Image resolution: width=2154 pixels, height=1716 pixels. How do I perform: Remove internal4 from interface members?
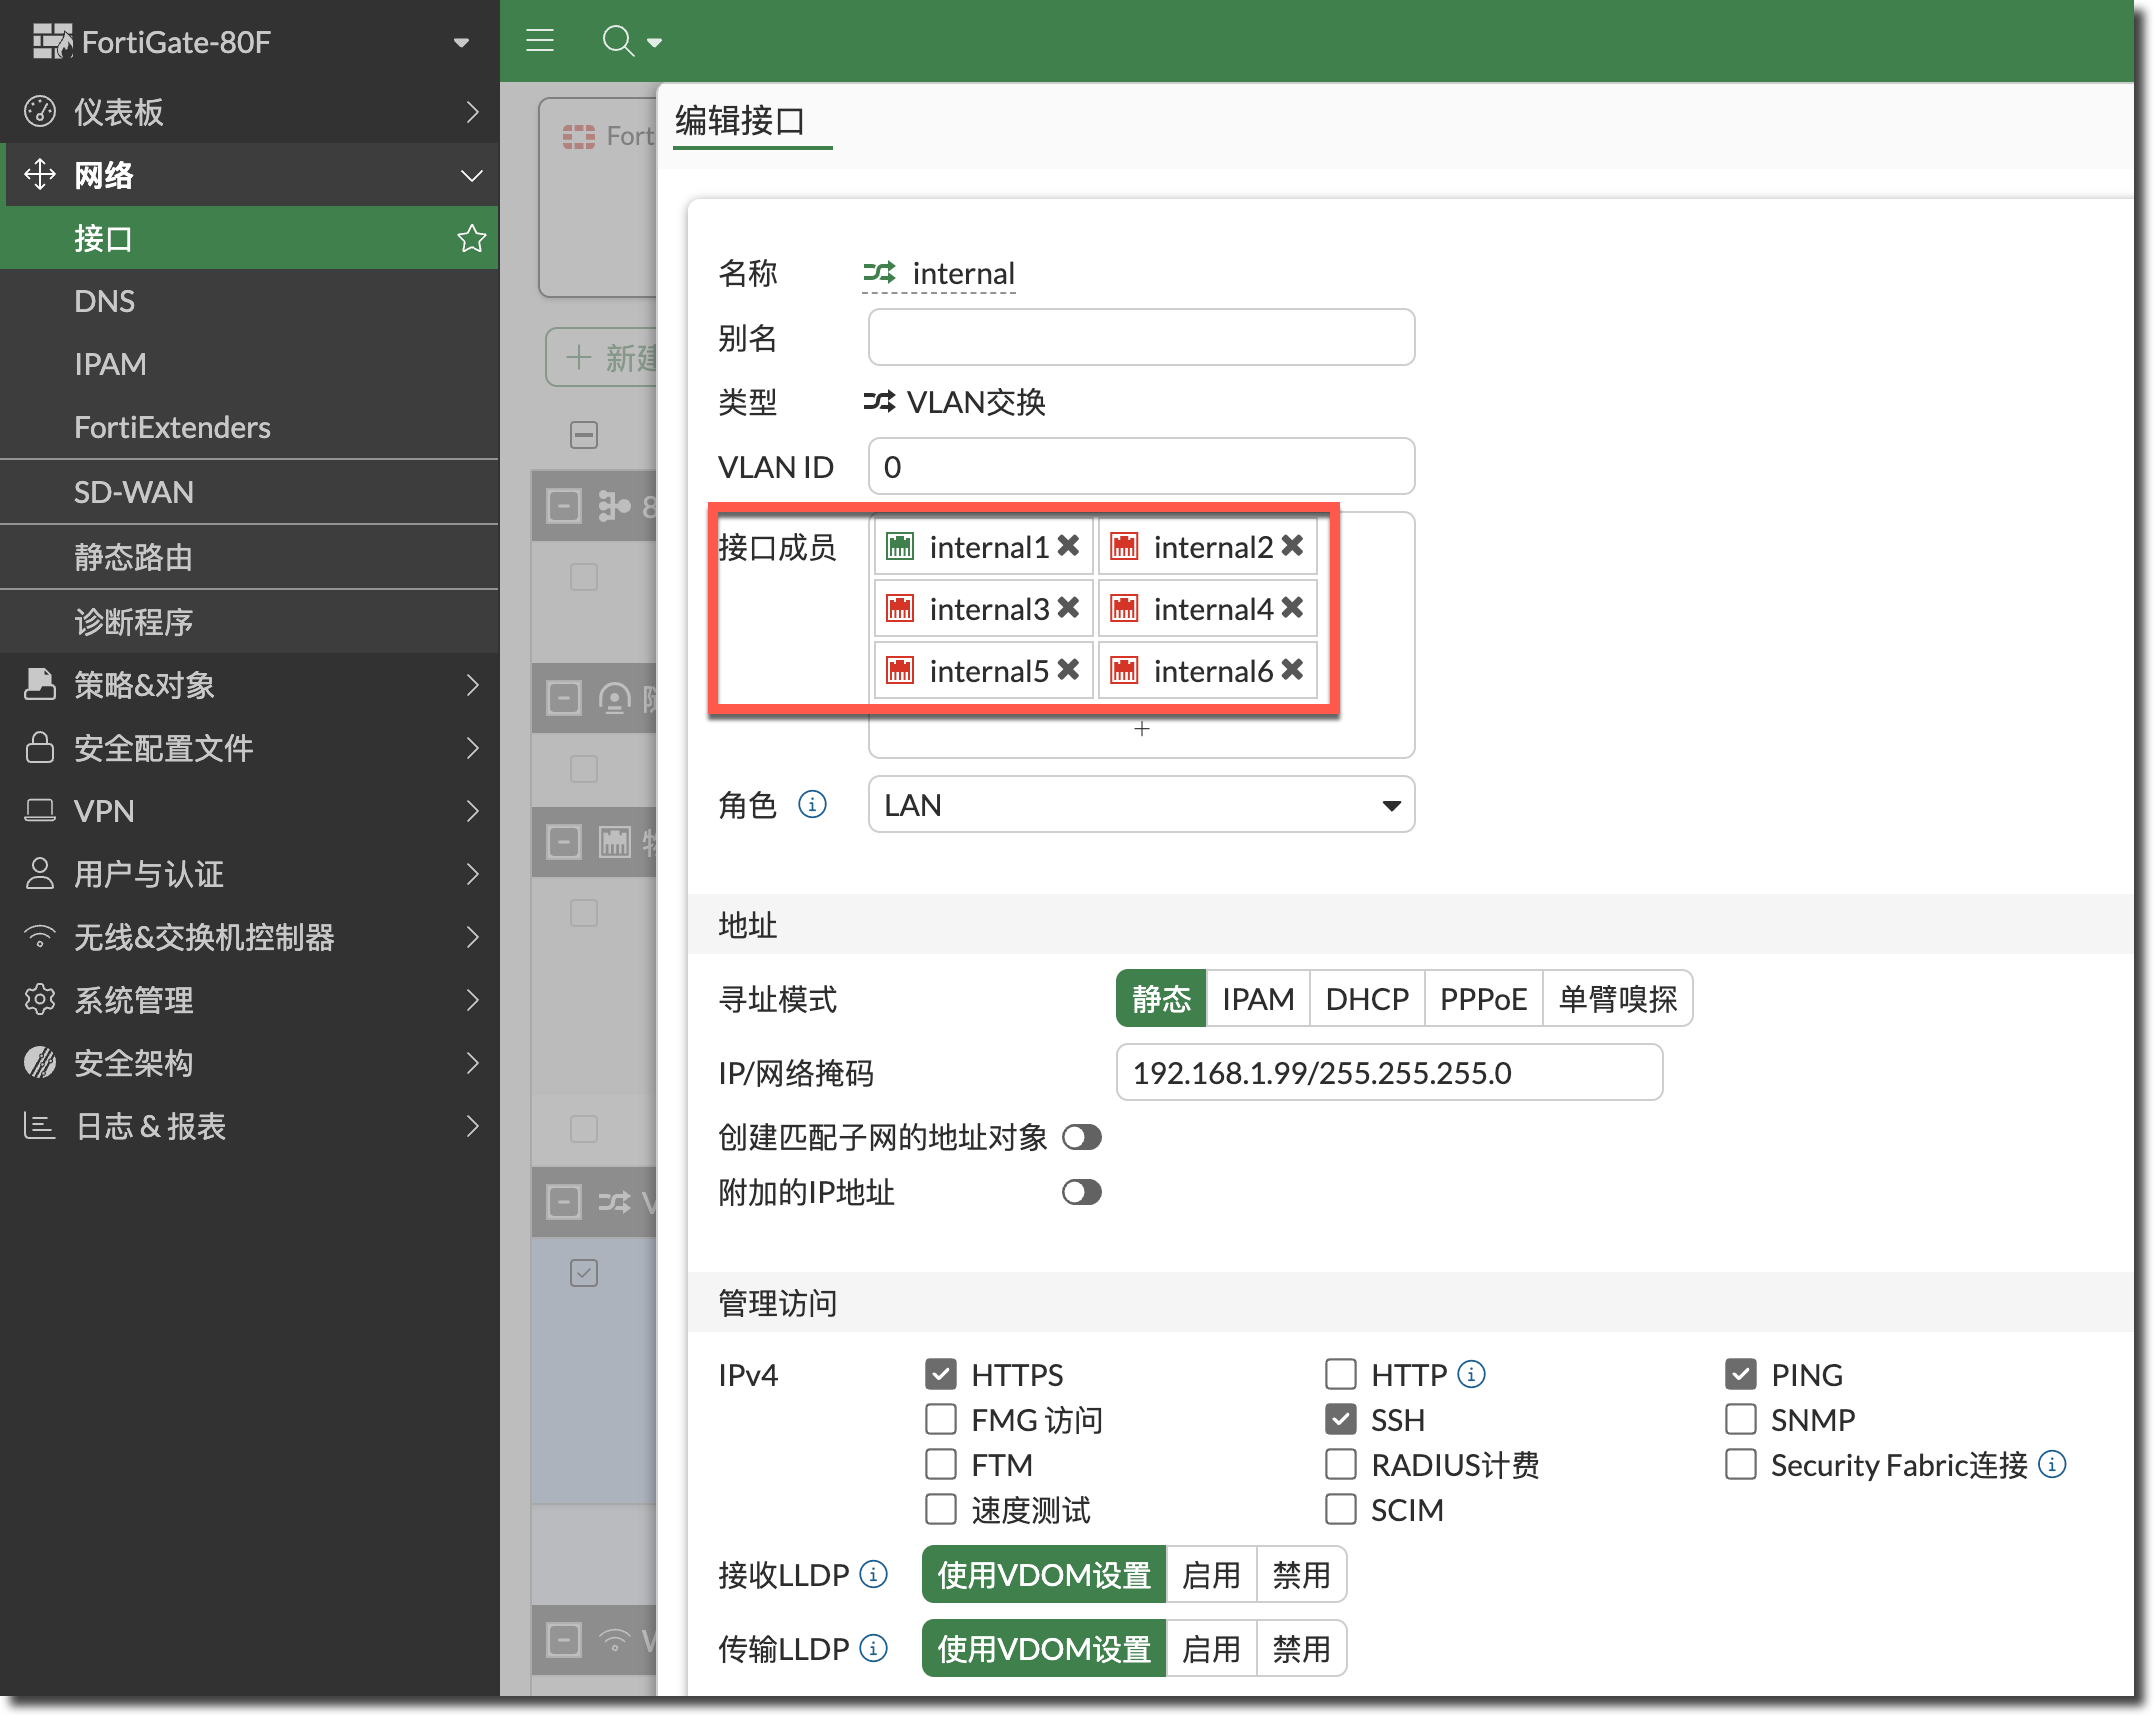[1292, 607]
